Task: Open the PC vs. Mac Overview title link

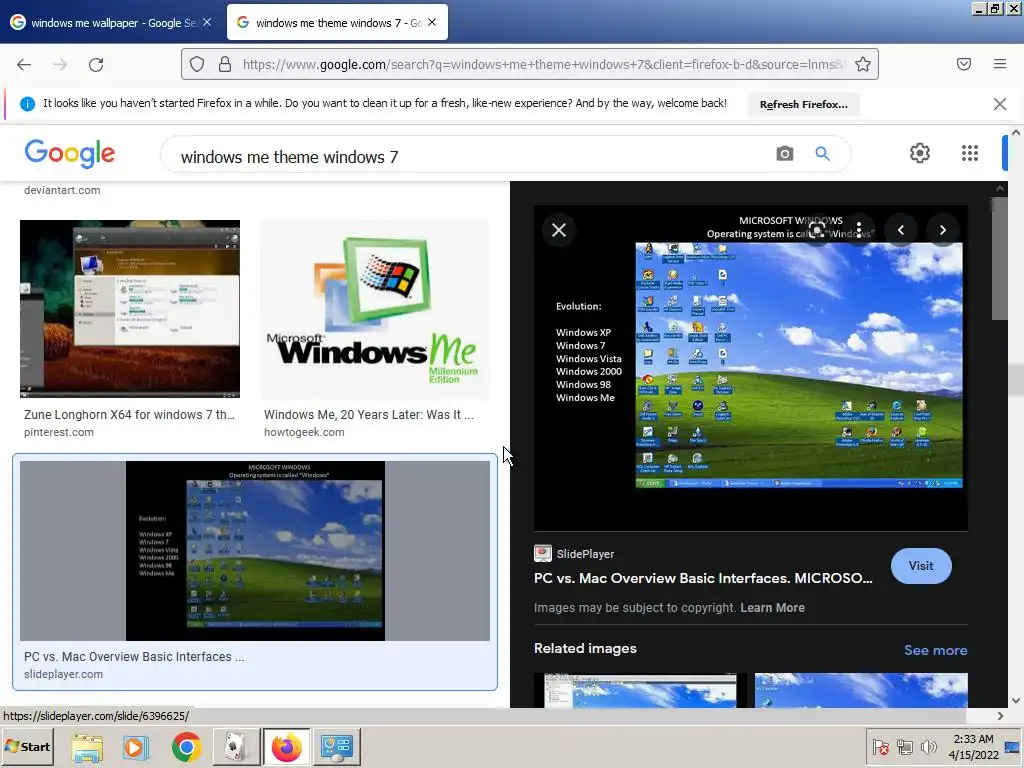Action: pos(703,578)
